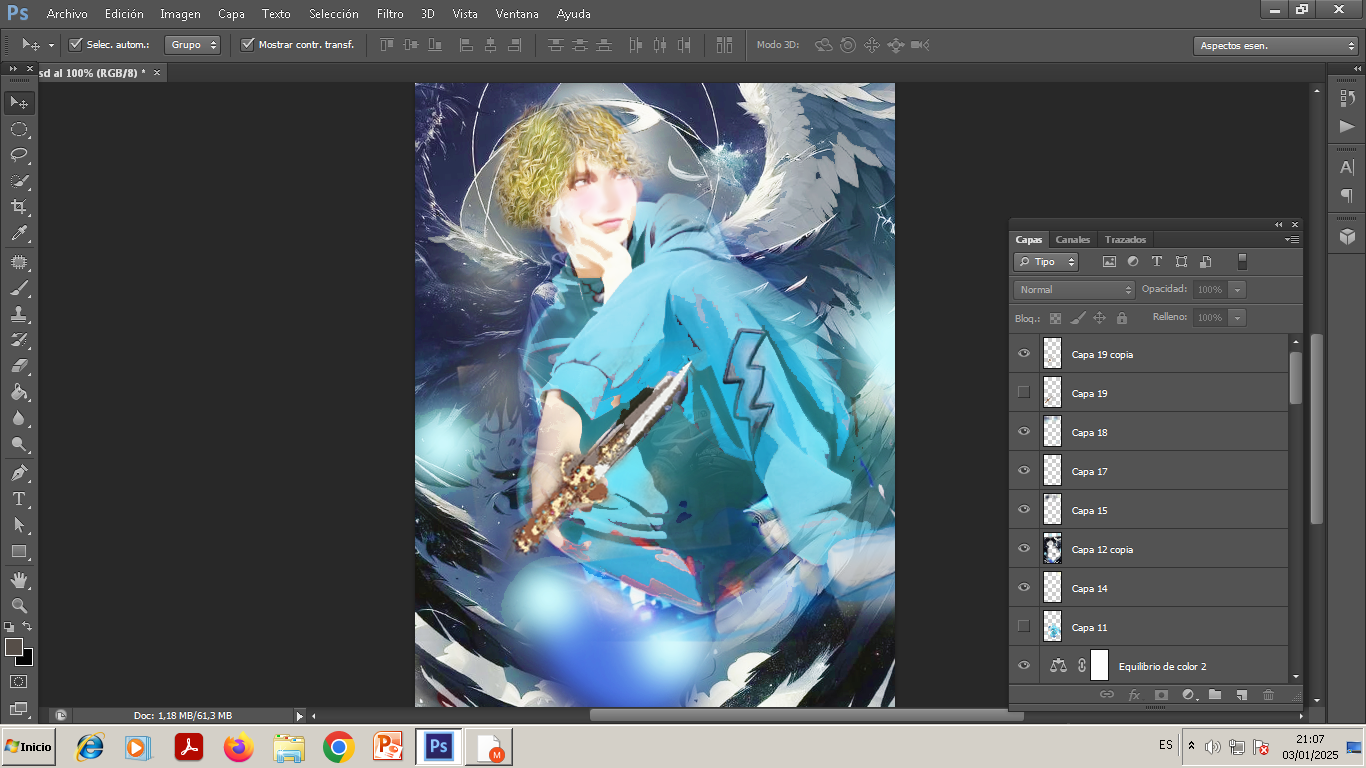
Task: Change the screen mode
Action: pyautogui.click(x=19, y=709)
